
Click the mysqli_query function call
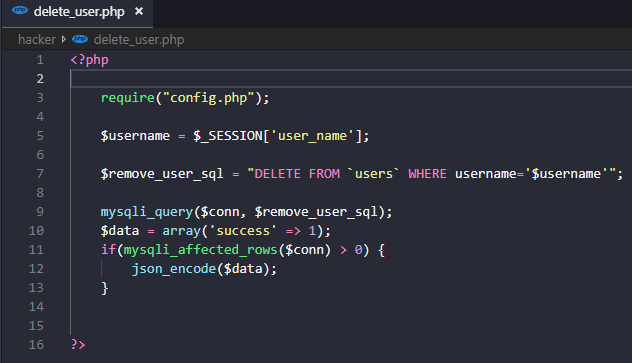coord(147,212)
